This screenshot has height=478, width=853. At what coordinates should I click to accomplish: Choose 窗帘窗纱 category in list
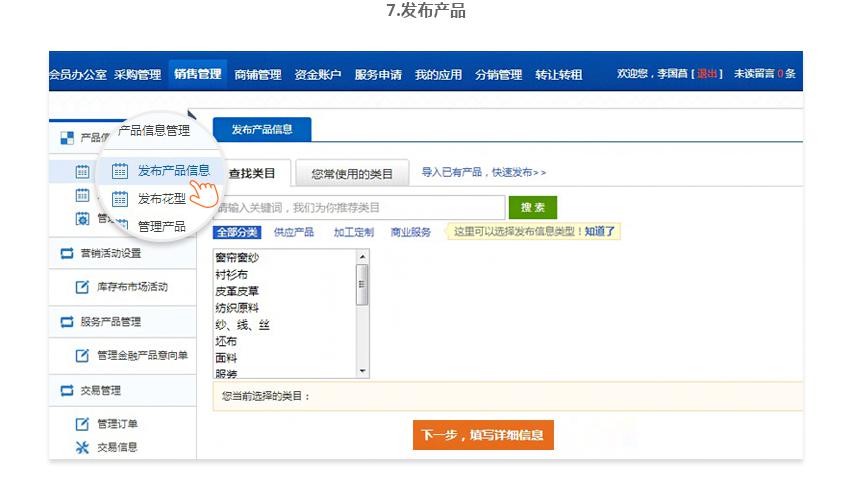coord(237,257)
